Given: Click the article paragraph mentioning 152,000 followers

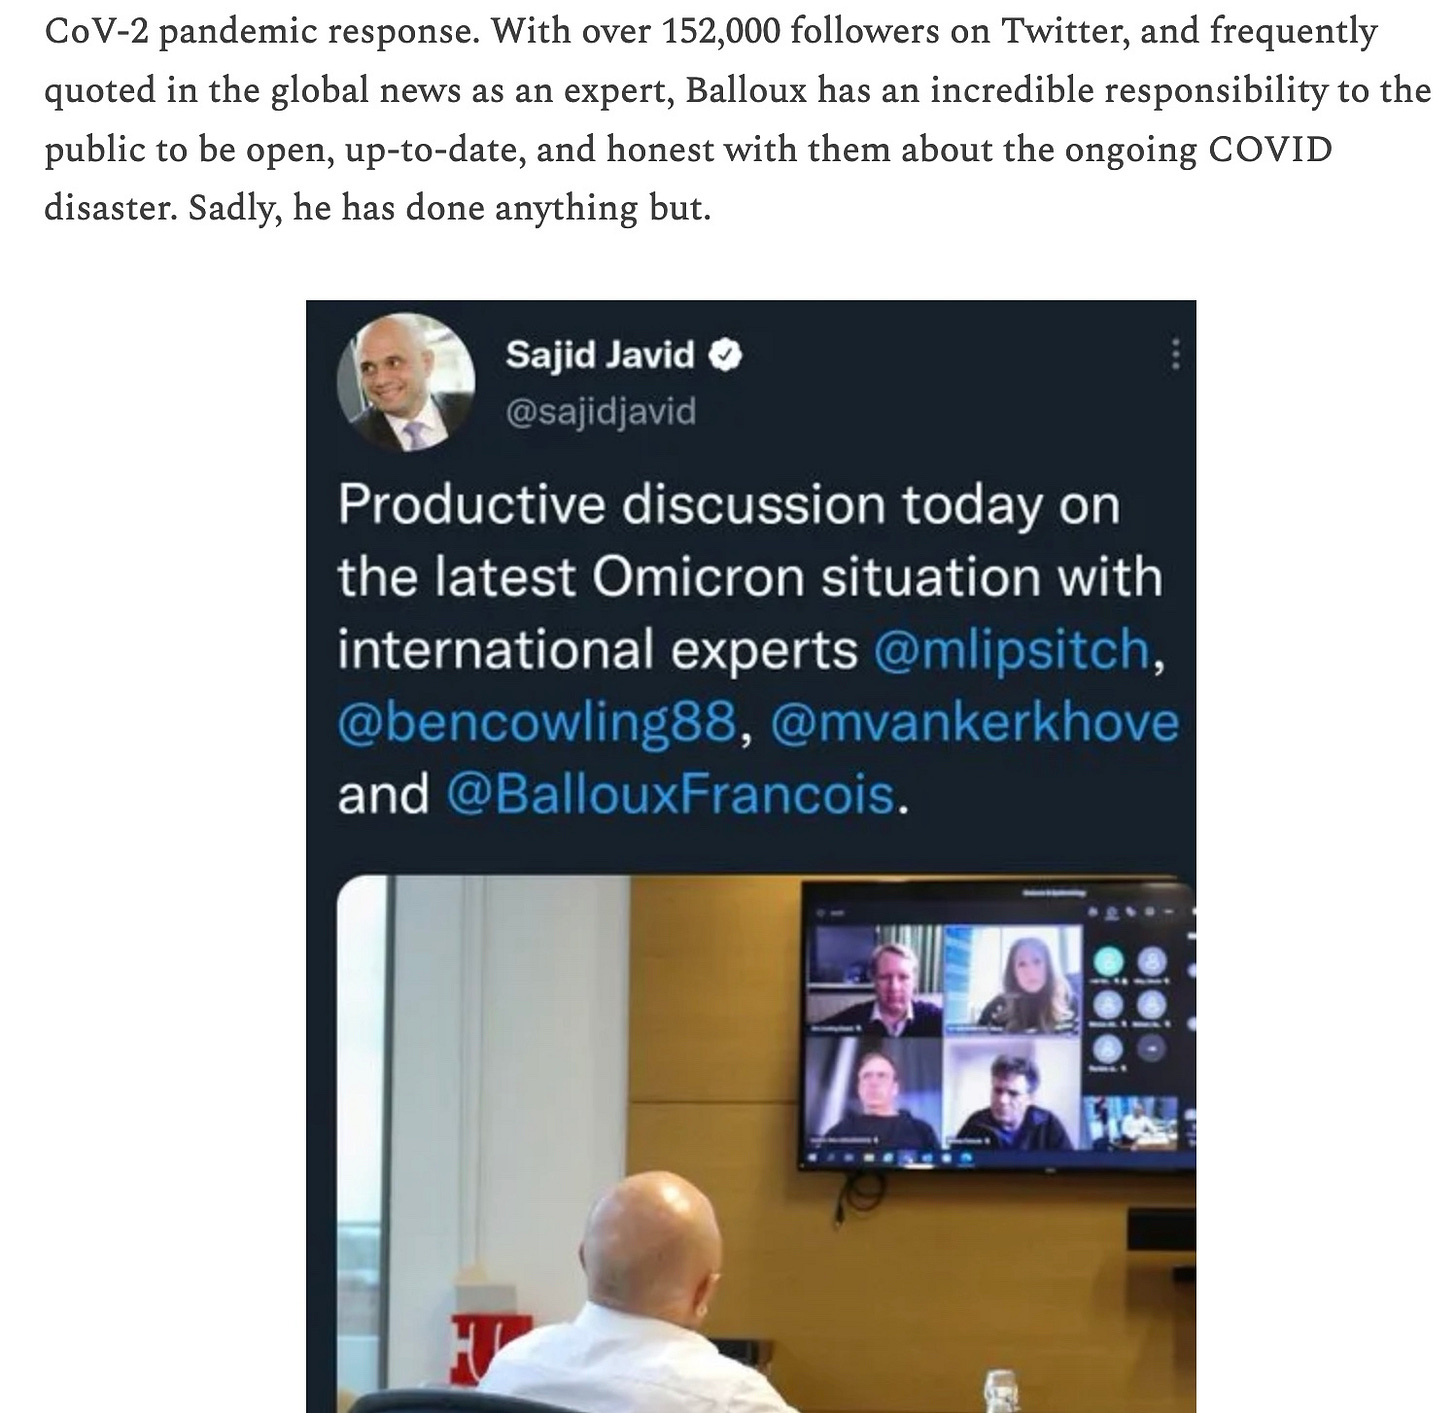Looking at the screenshot, I should tap(738, 119).
